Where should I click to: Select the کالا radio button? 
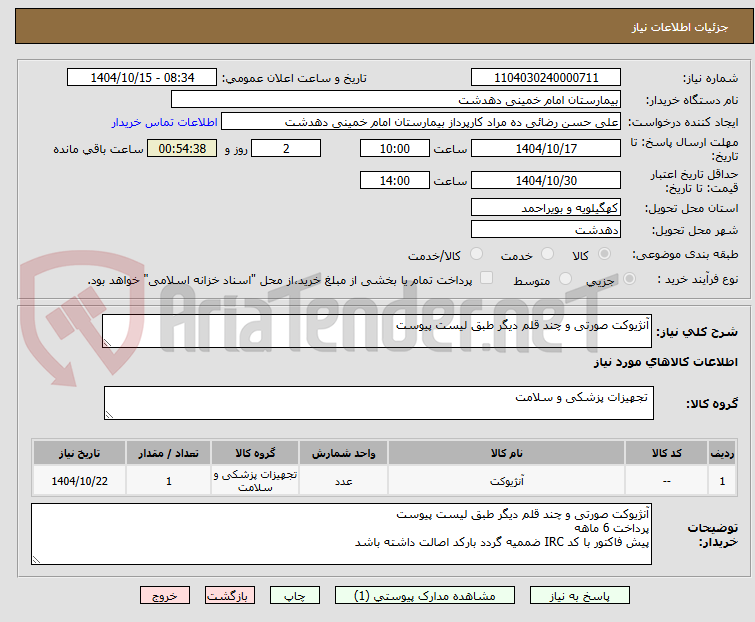click(x=604, y=254)
